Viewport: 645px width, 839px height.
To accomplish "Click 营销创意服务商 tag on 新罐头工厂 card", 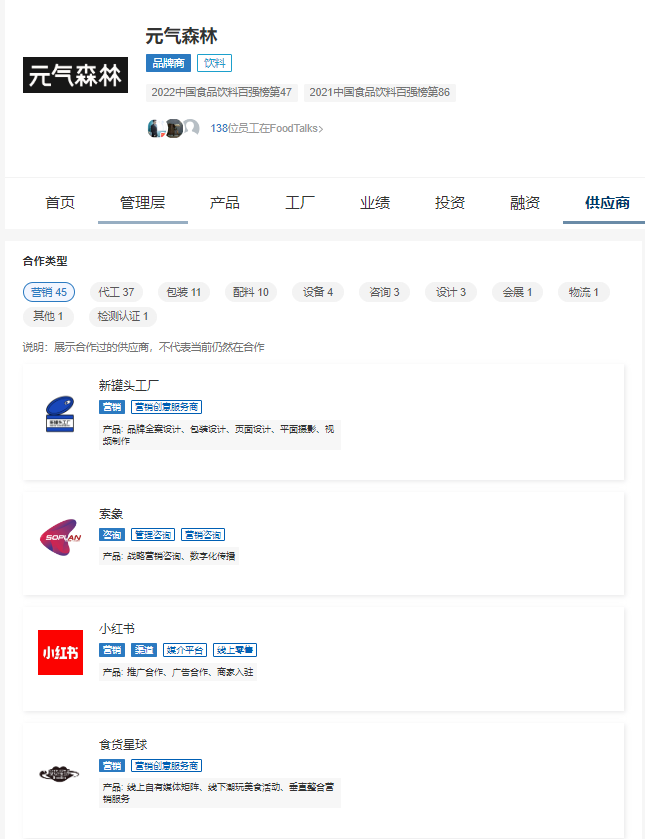I will coord(166,407).
